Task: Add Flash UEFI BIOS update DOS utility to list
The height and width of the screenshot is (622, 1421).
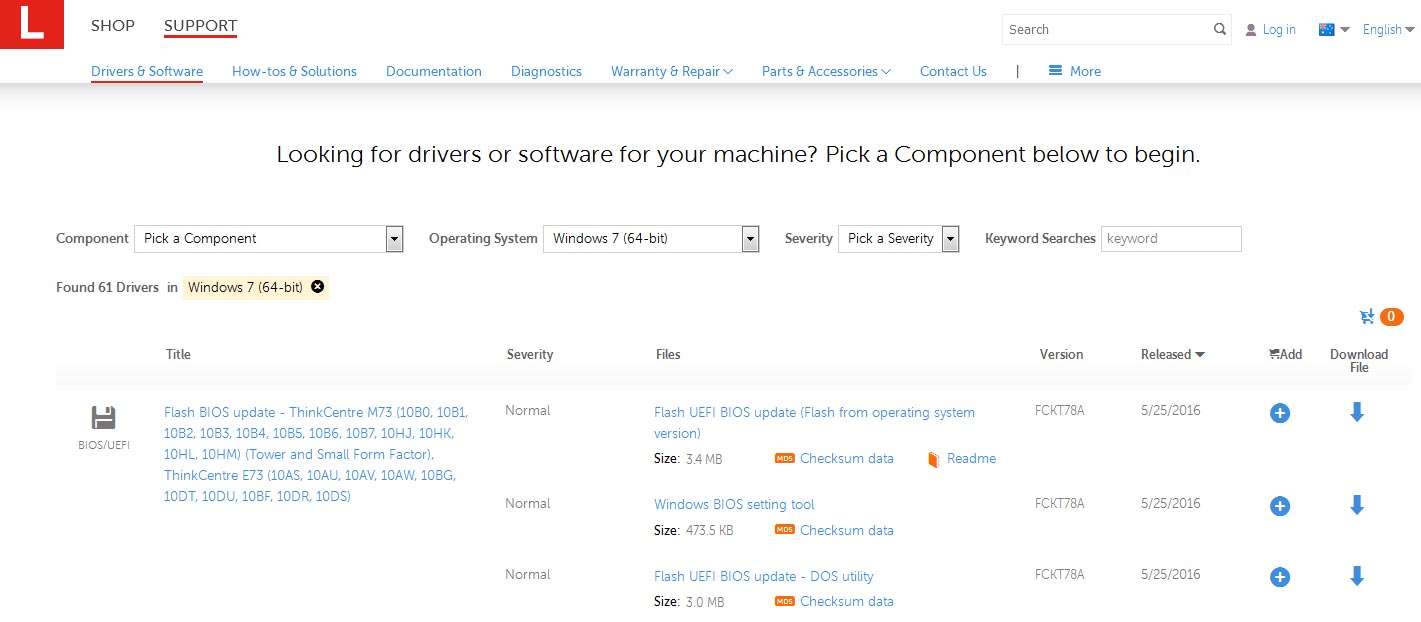Action: (1279, 577)
